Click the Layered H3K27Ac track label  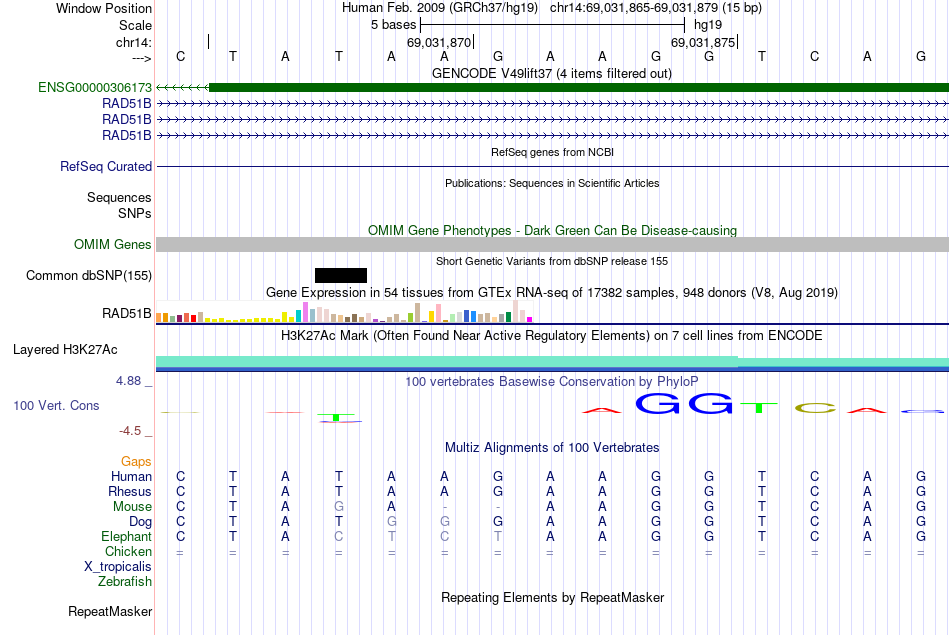pos(65,350)
